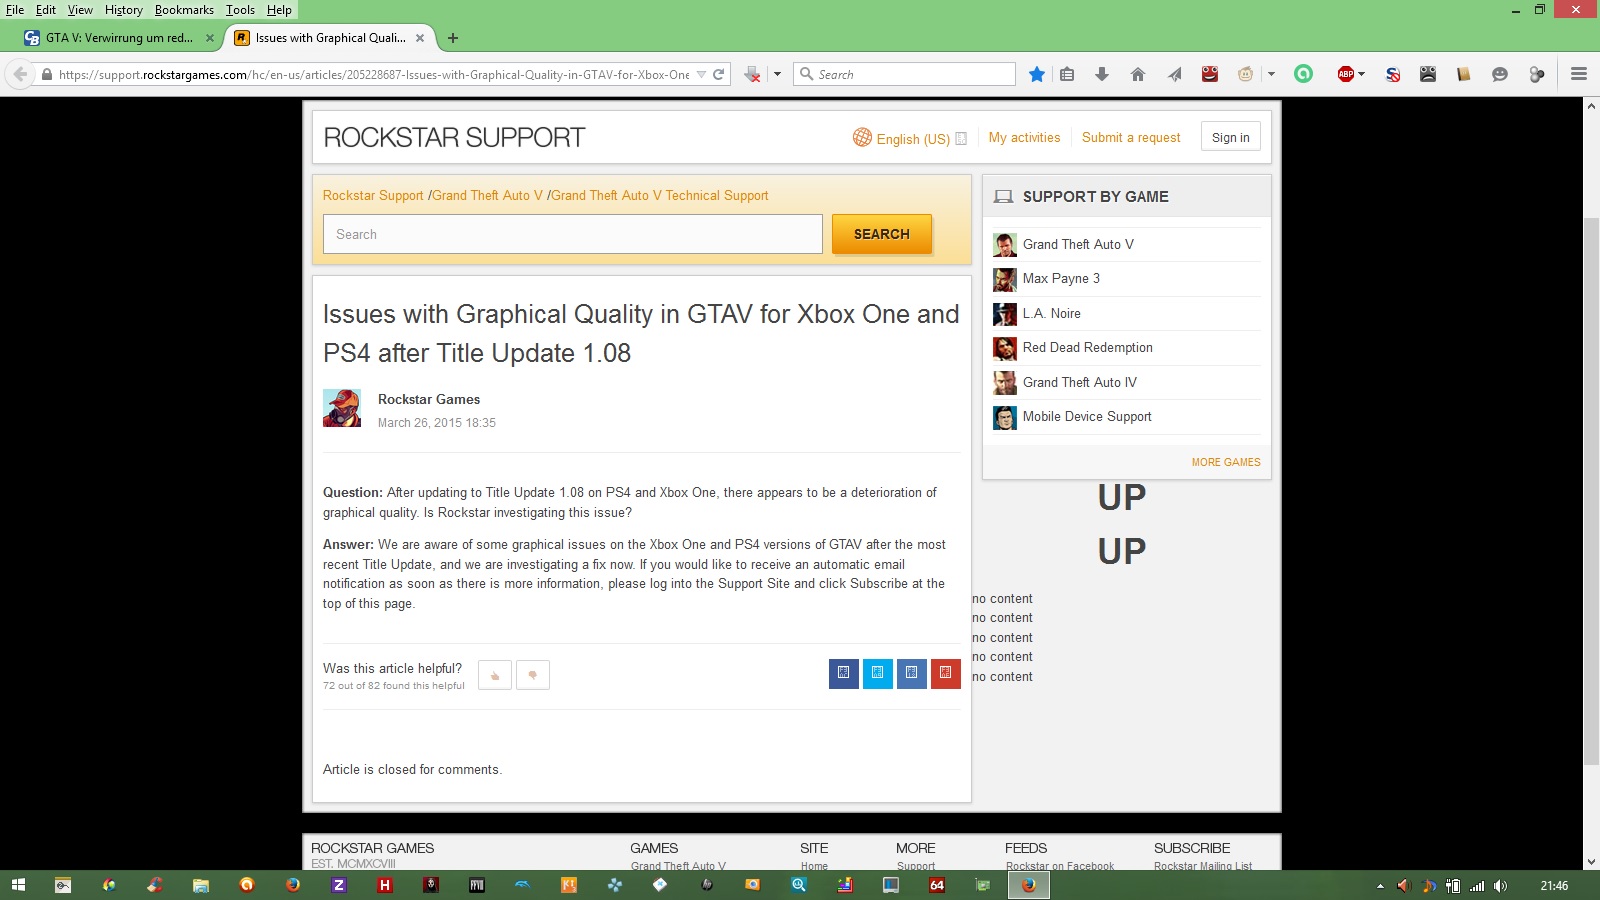Select Grand Theft Auto V in Support by Game
The width and height of the screenshot is (1600, 900).
point(1078,244)
